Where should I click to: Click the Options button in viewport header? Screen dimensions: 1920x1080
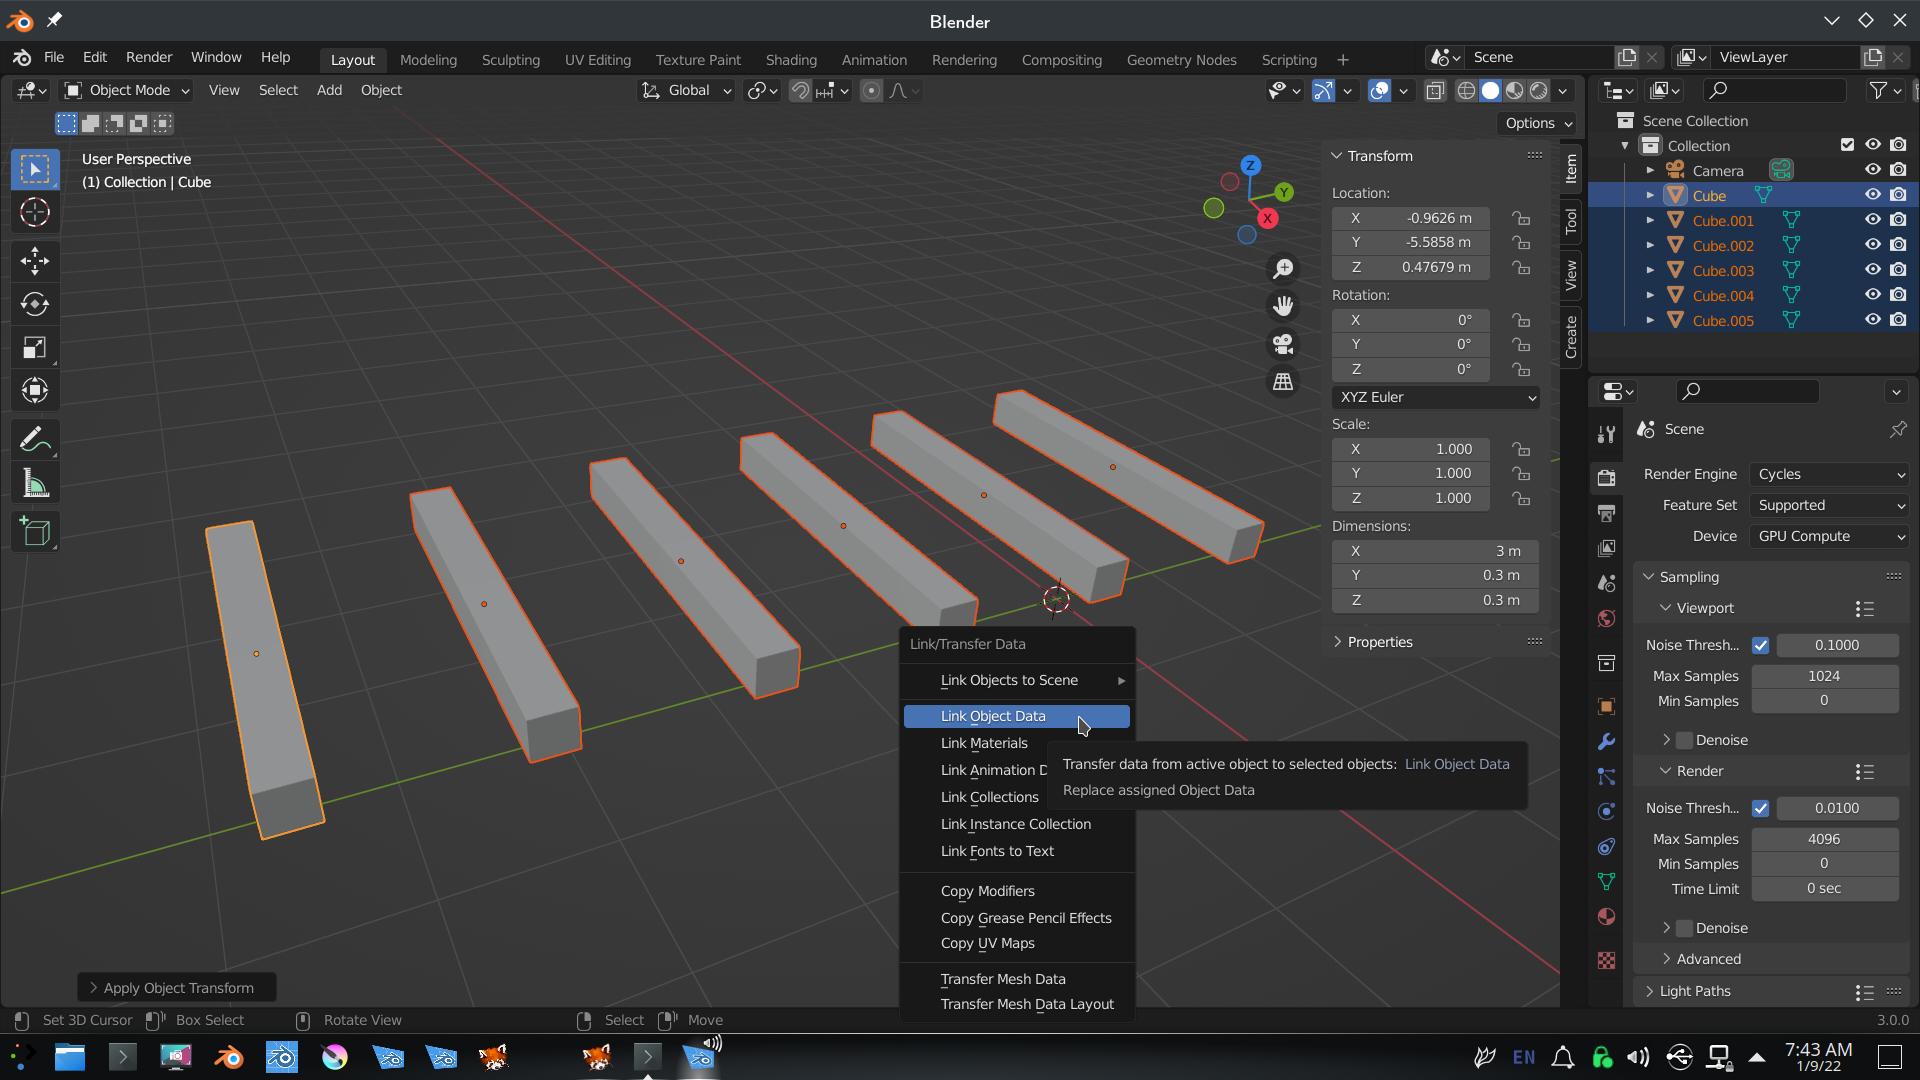tap(1537, 123)
